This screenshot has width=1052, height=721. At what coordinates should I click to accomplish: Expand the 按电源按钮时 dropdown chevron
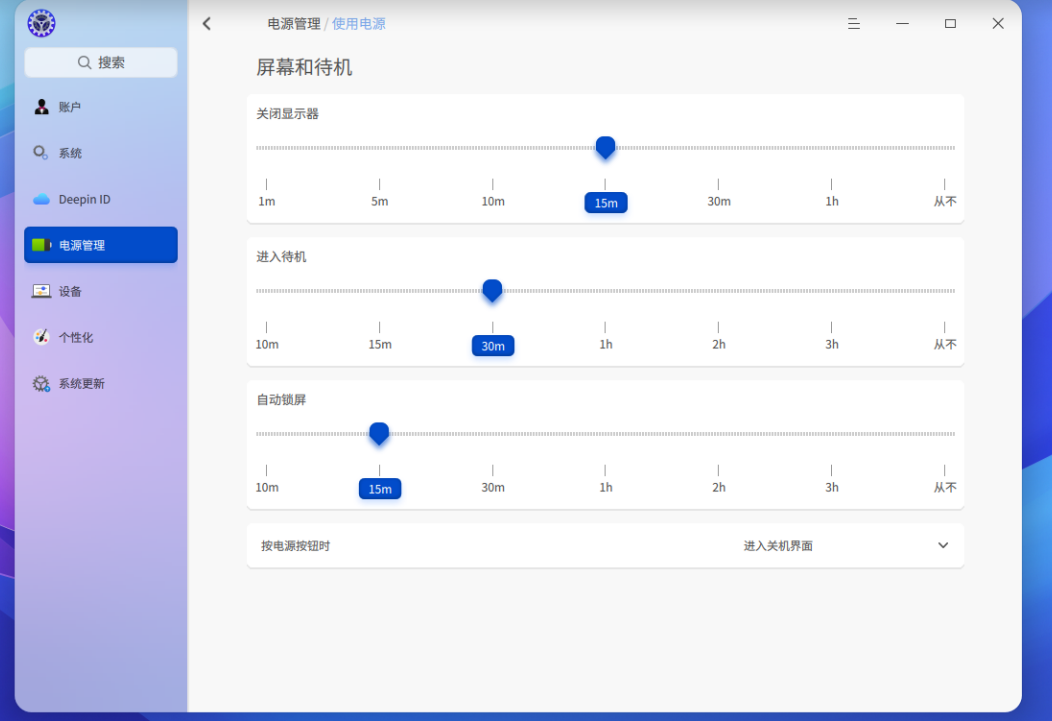tap(943, 545)
